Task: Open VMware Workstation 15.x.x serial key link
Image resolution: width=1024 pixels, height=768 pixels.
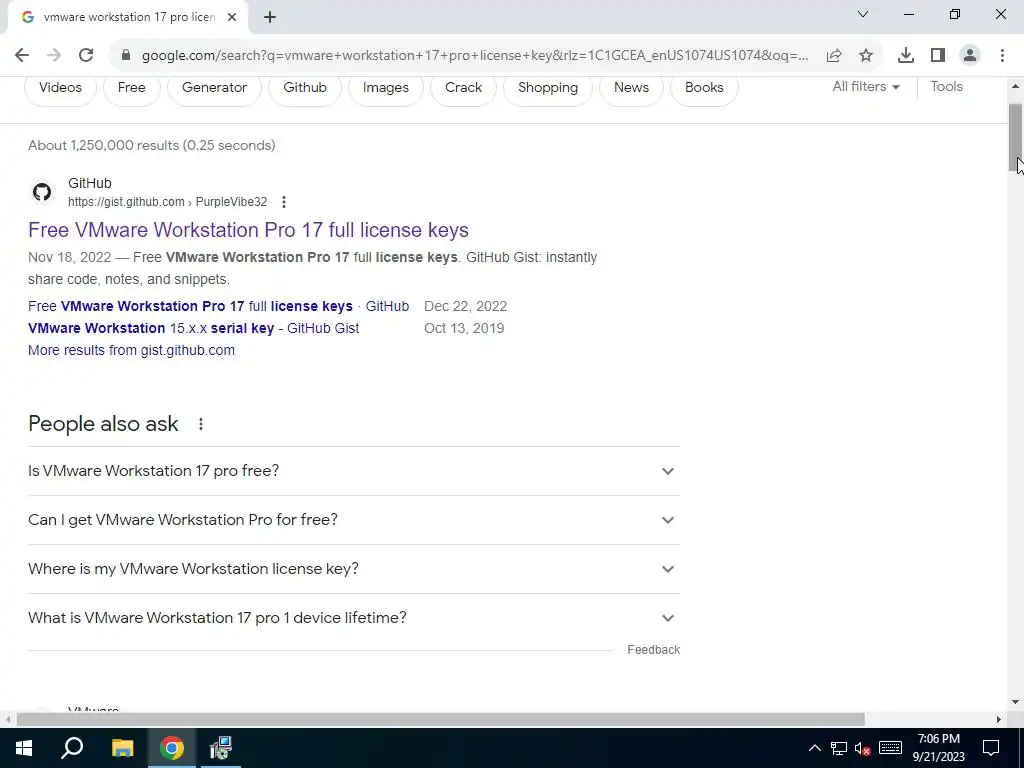Action: point(193,328)
